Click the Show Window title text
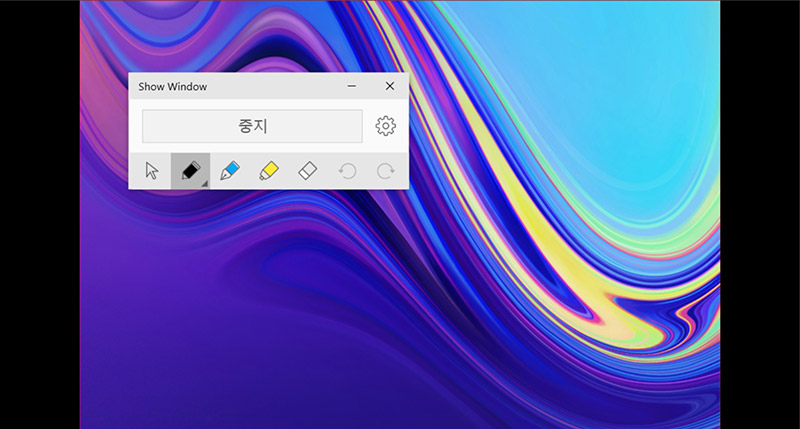 (172, 87)
